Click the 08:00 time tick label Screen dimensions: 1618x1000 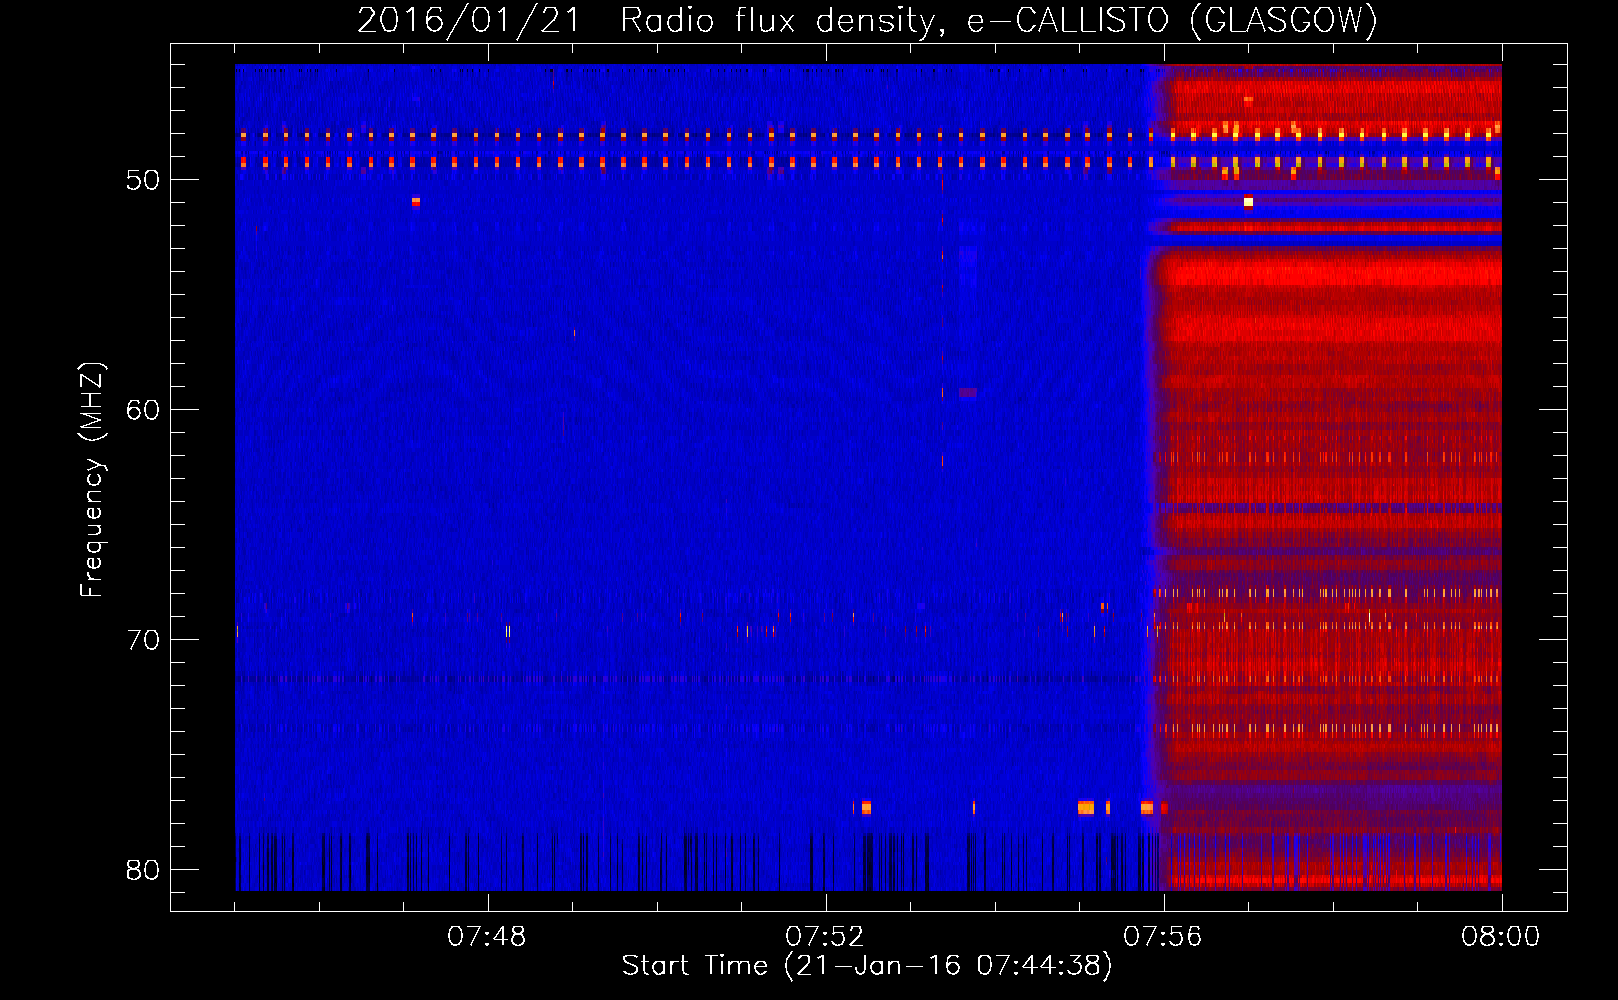(1501, 937)
